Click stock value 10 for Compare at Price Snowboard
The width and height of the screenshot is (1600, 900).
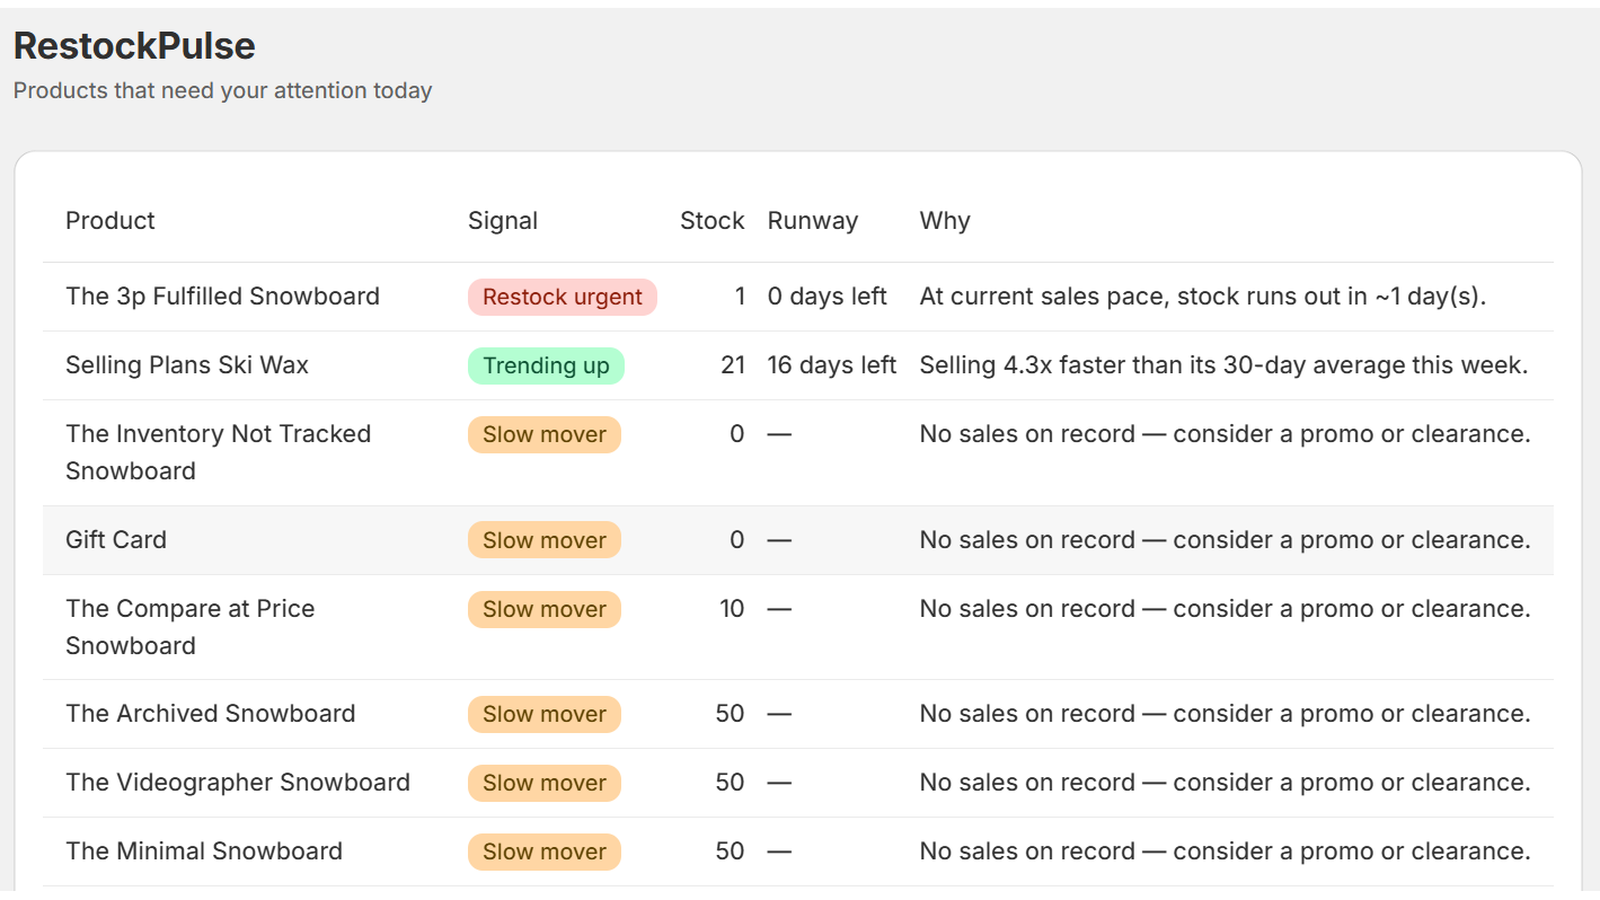(732, 609)
